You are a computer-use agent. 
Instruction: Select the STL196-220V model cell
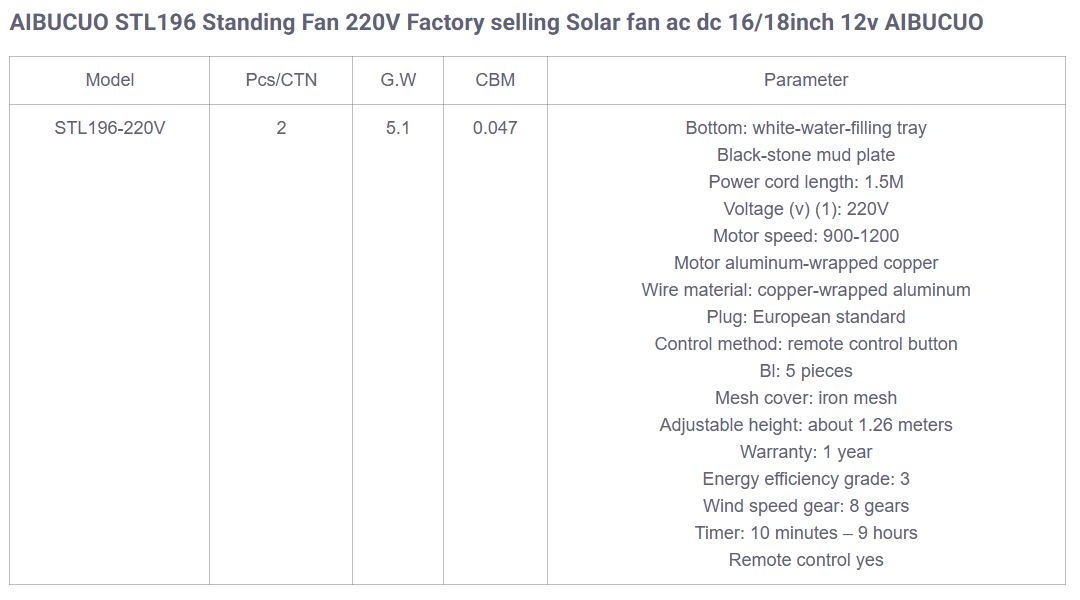point(110,128)
